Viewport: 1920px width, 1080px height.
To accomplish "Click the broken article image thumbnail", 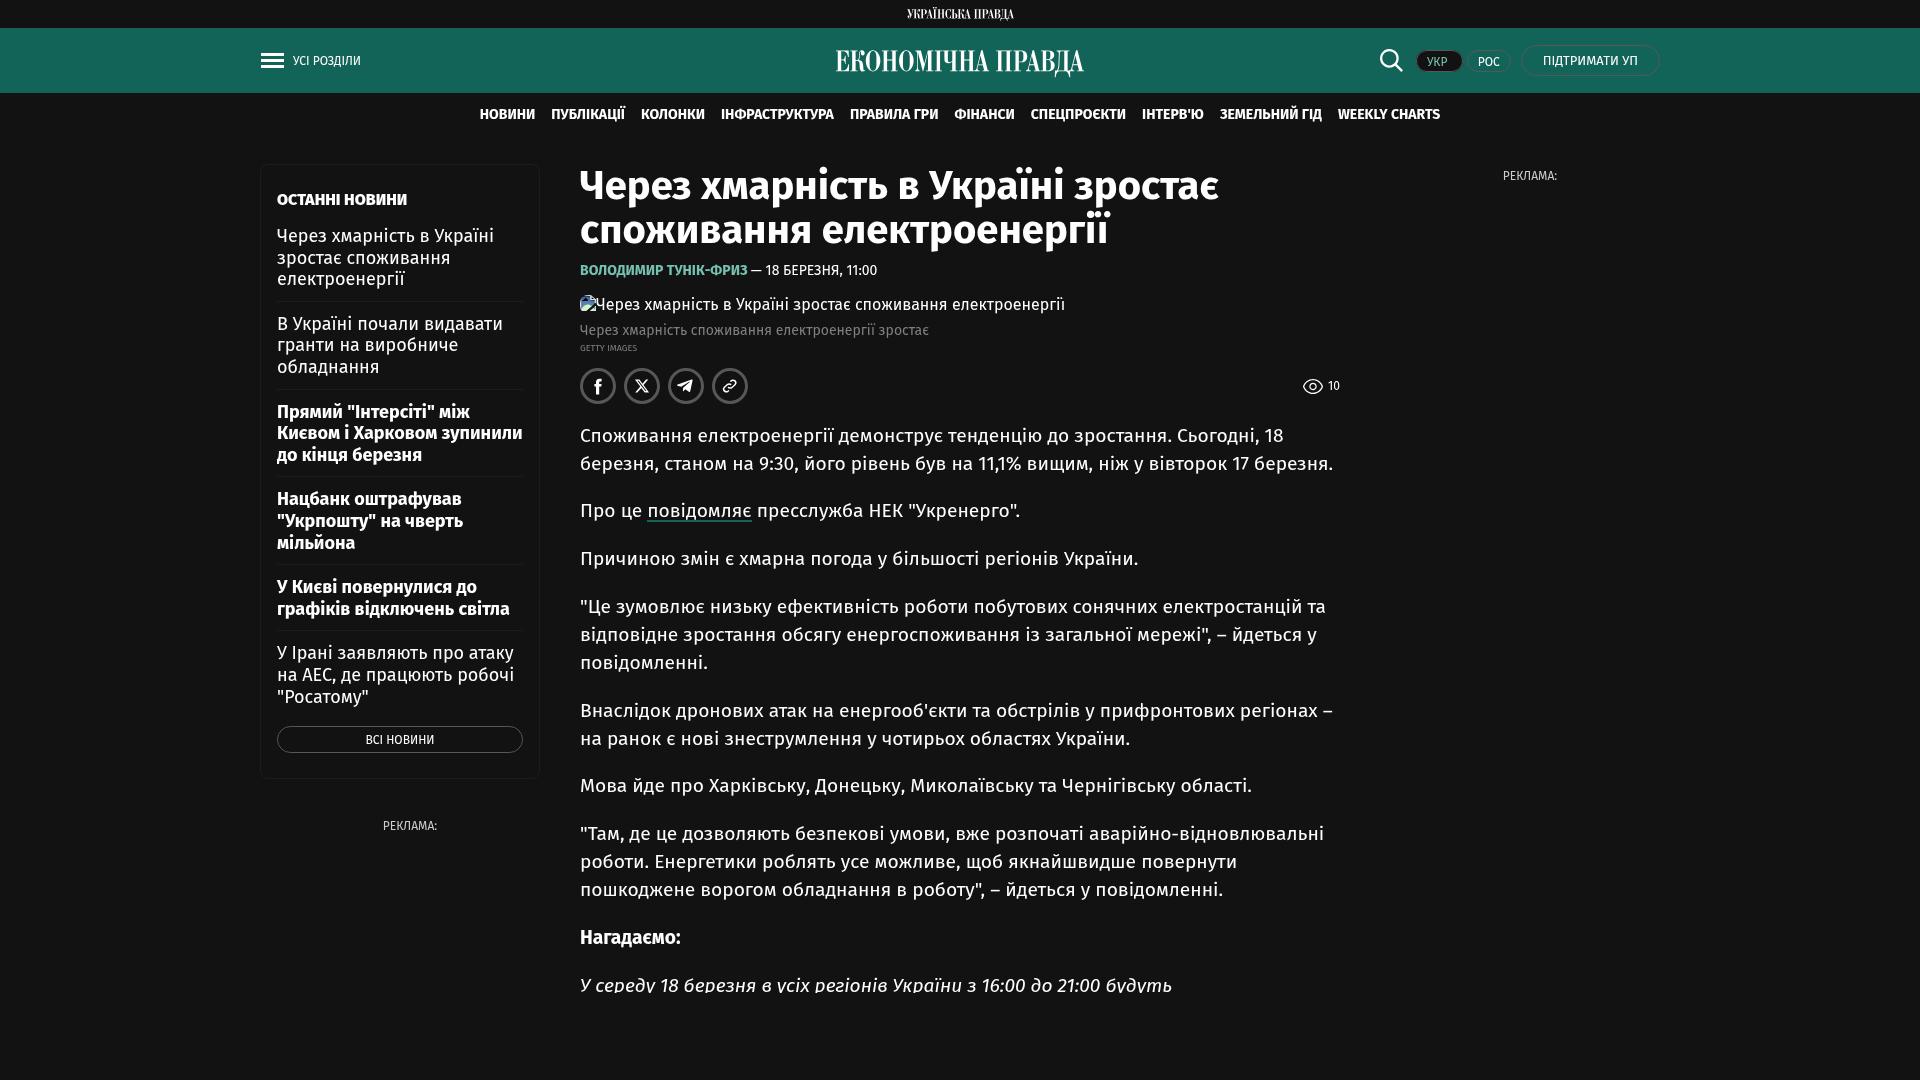I will pyautogui.click(x=588, y=304).
